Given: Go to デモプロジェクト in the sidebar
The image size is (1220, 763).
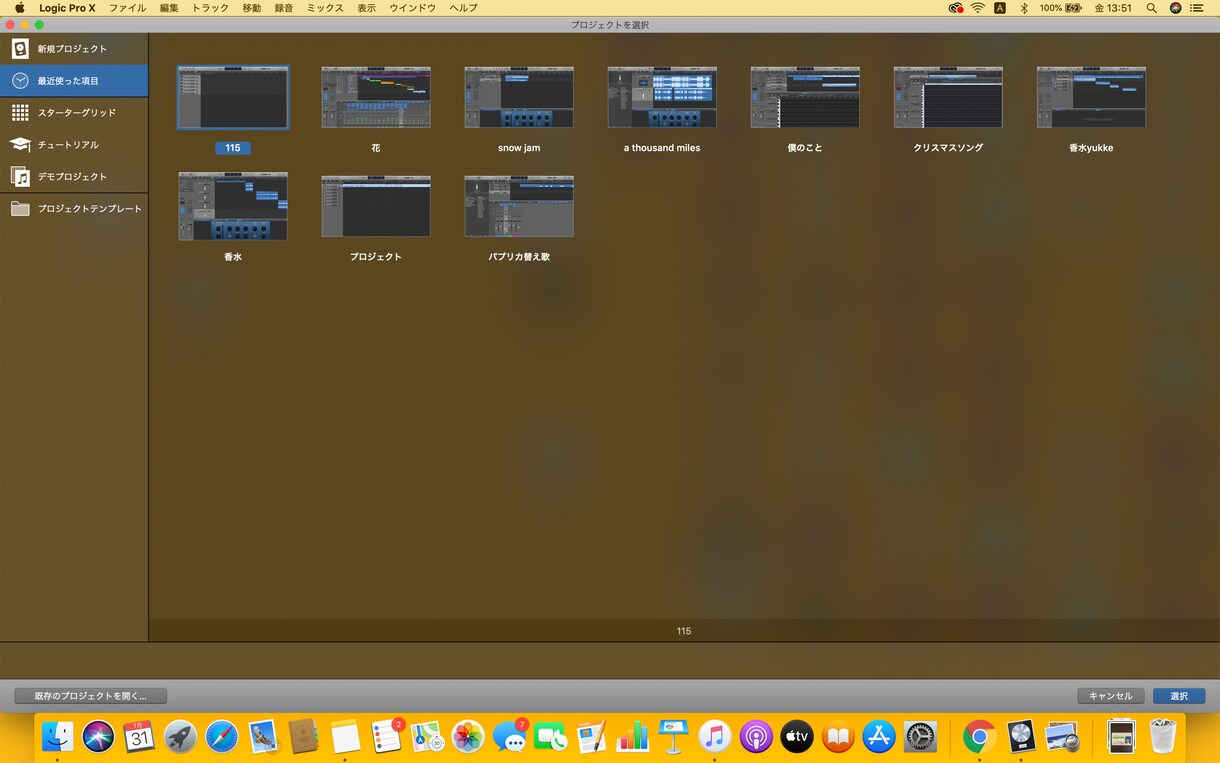Looking at the screenshot, I should tap(74, 177).
